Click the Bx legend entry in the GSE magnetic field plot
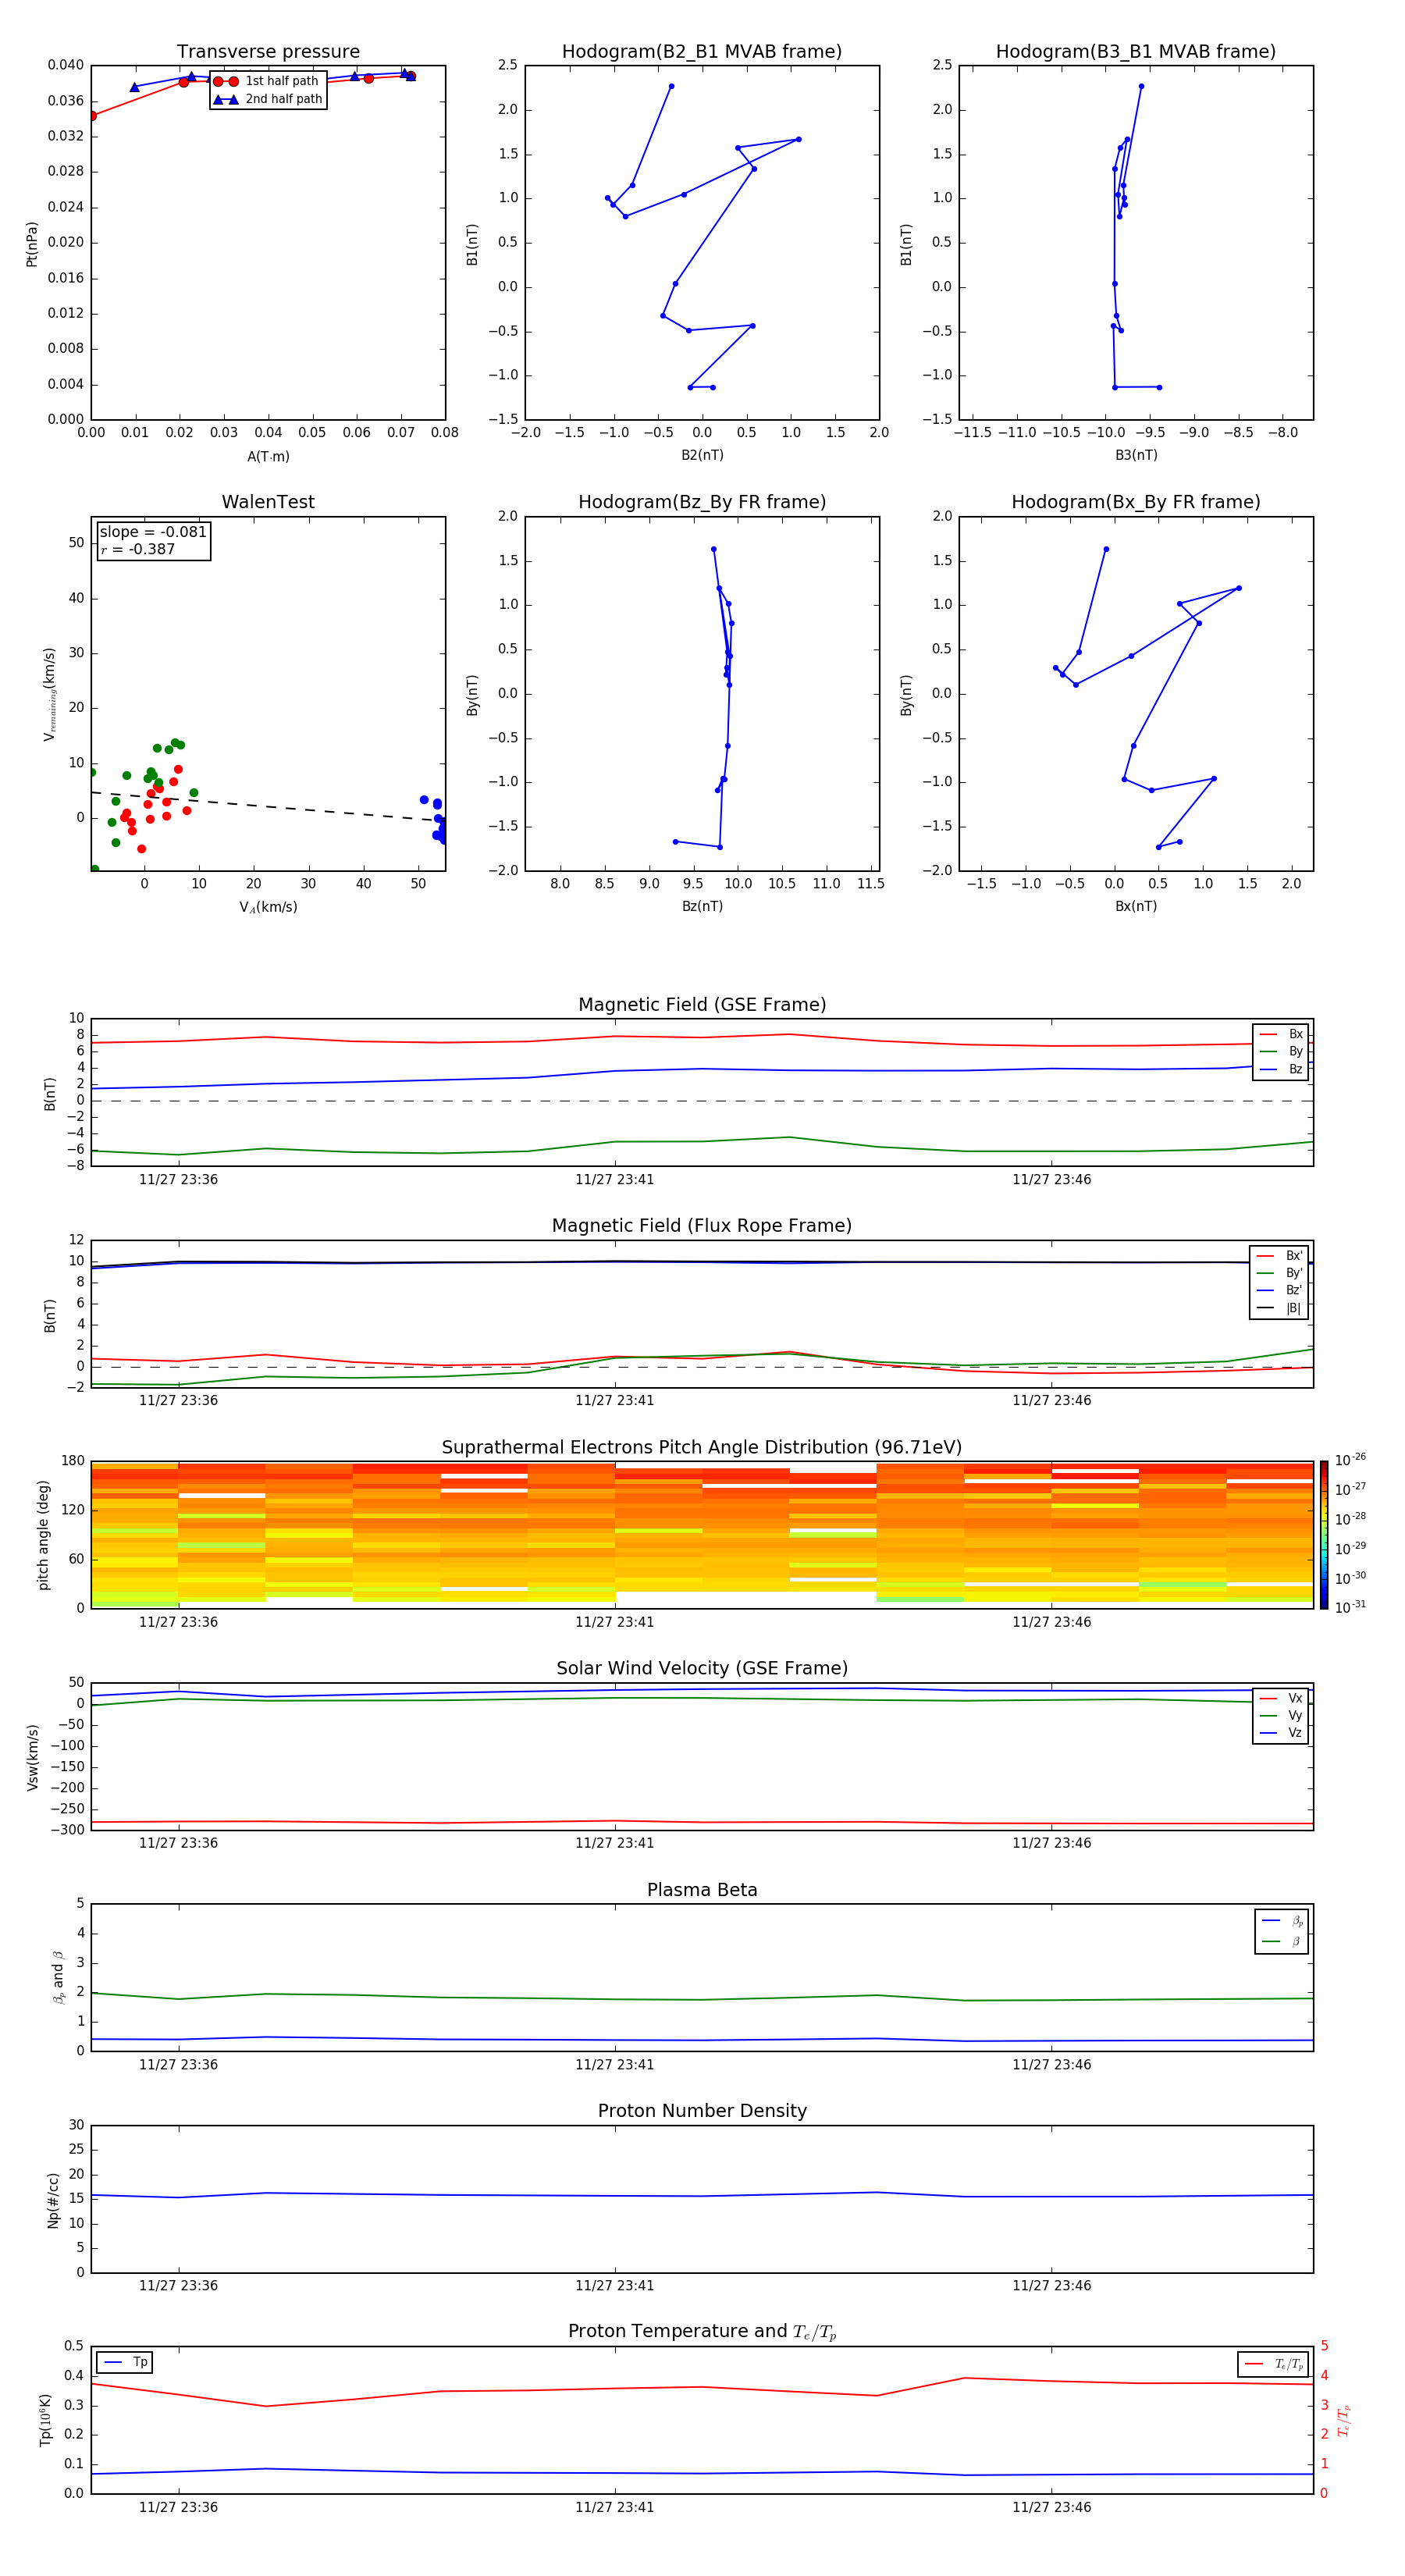The image size is (1405, 2576). [1281, 1034]
